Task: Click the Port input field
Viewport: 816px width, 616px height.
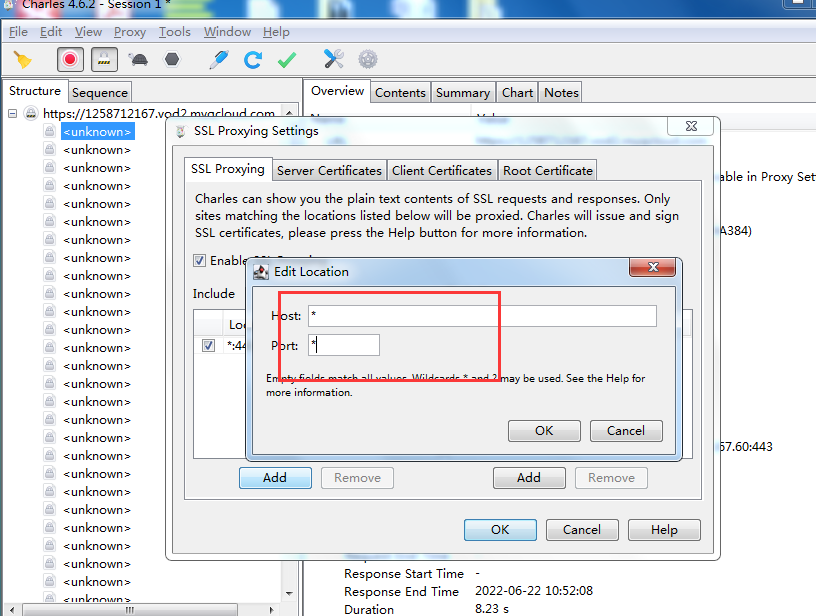Action: click(x=344, y=346)
